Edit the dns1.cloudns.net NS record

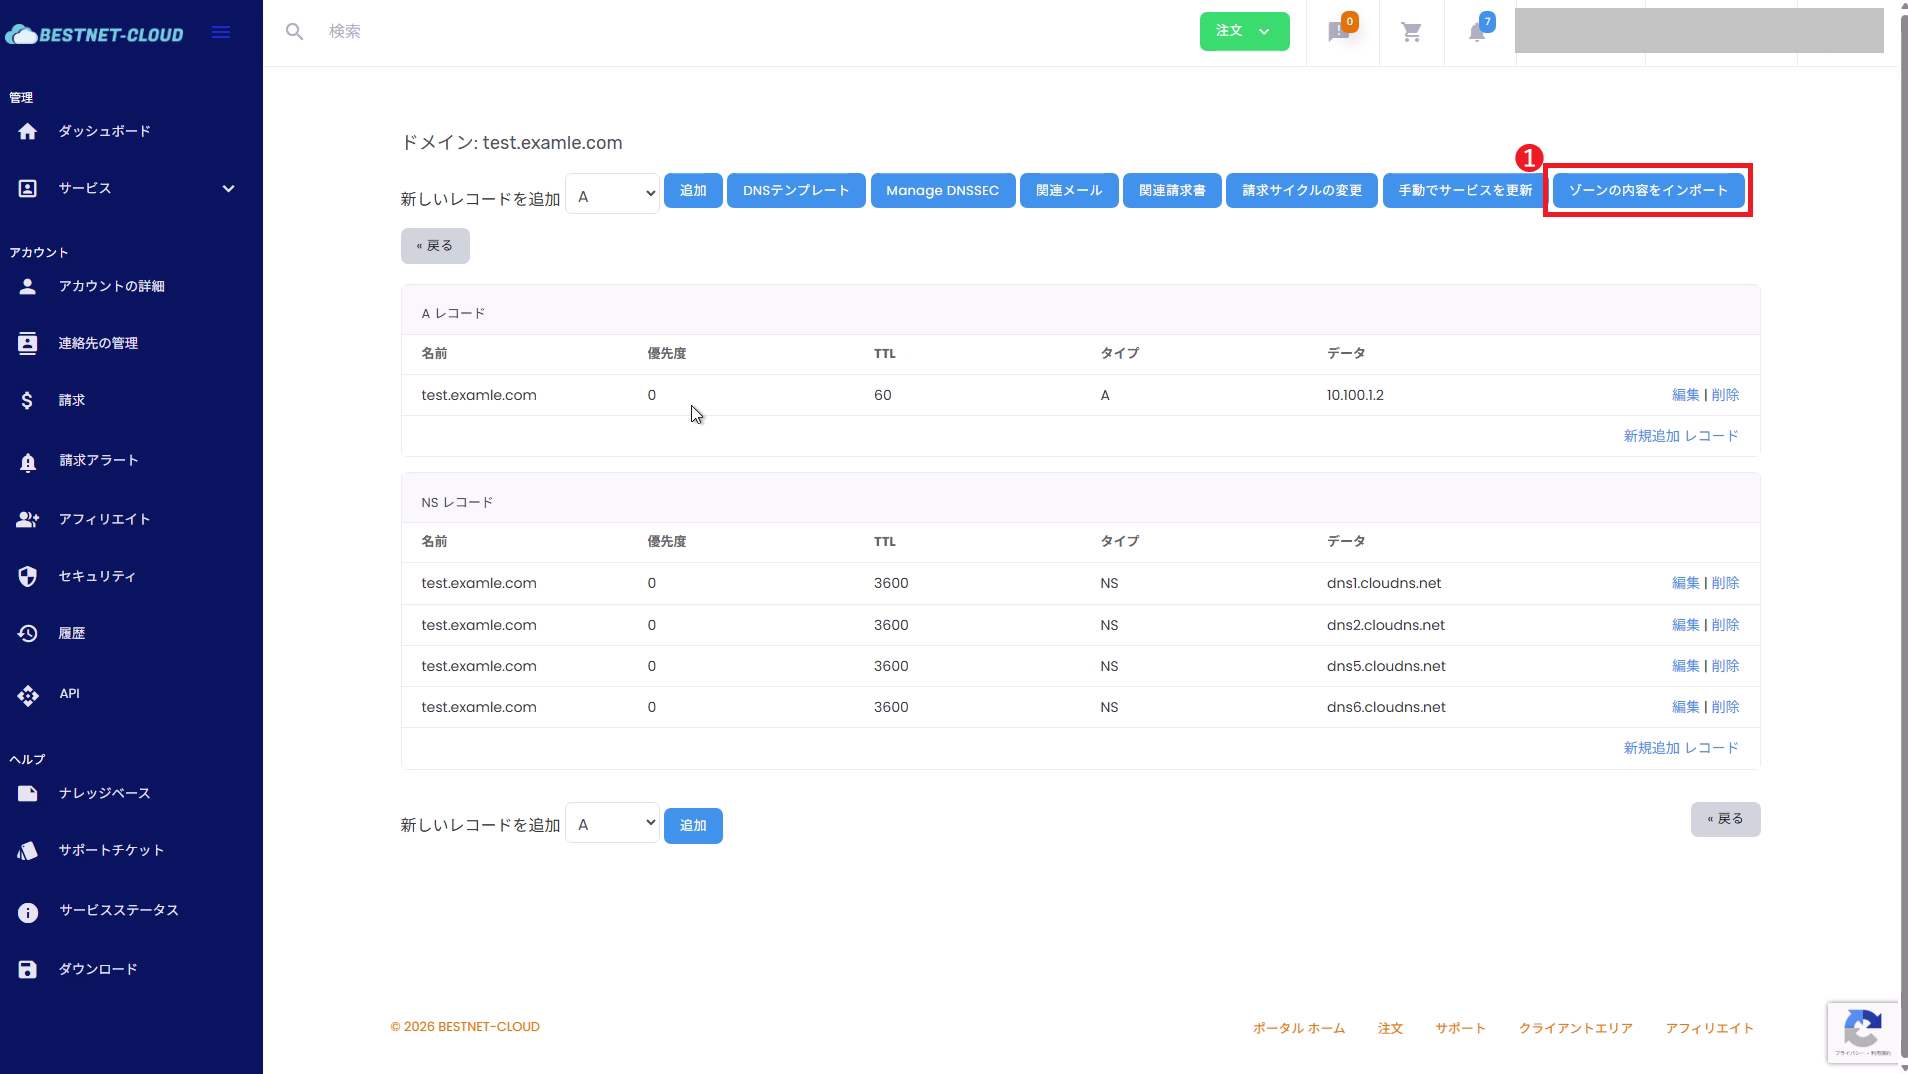click(1685, 583)
